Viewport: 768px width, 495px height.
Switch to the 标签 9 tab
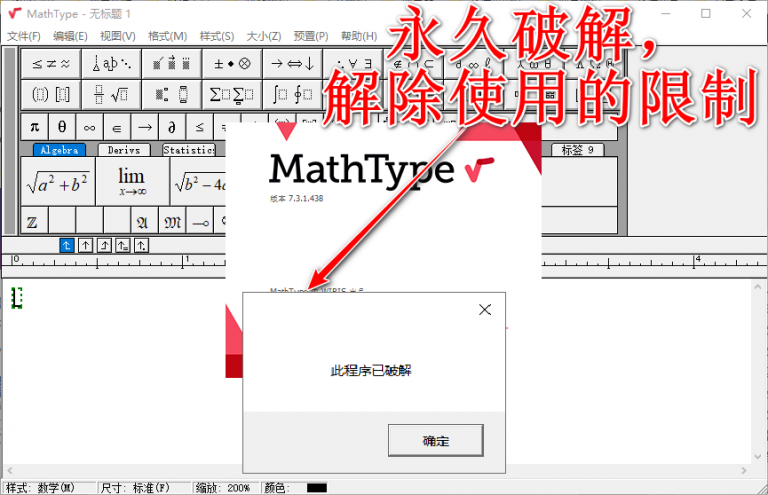coord(577,150)
